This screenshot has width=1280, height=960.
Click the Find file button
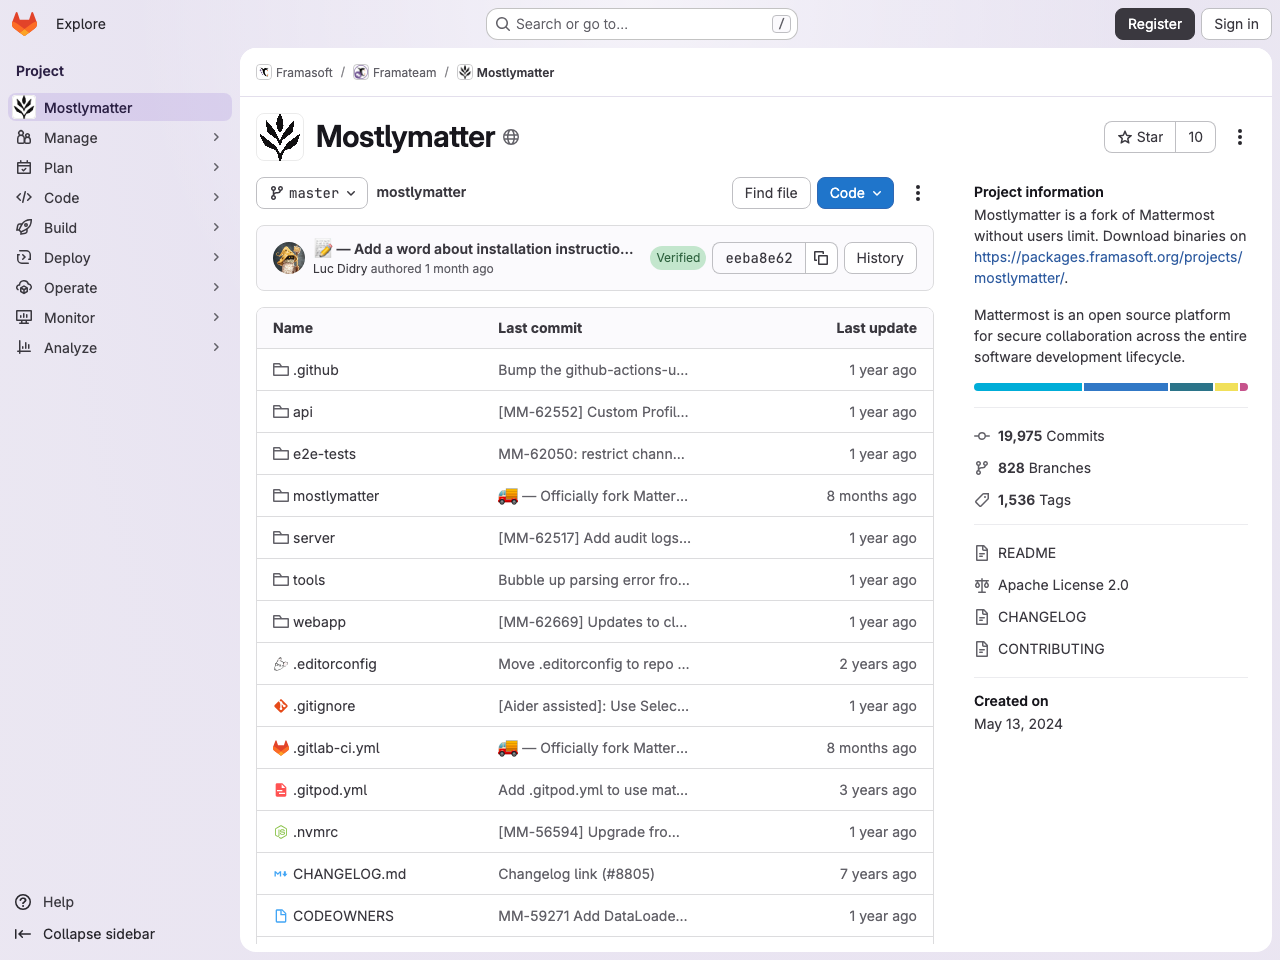pos(771,193)
